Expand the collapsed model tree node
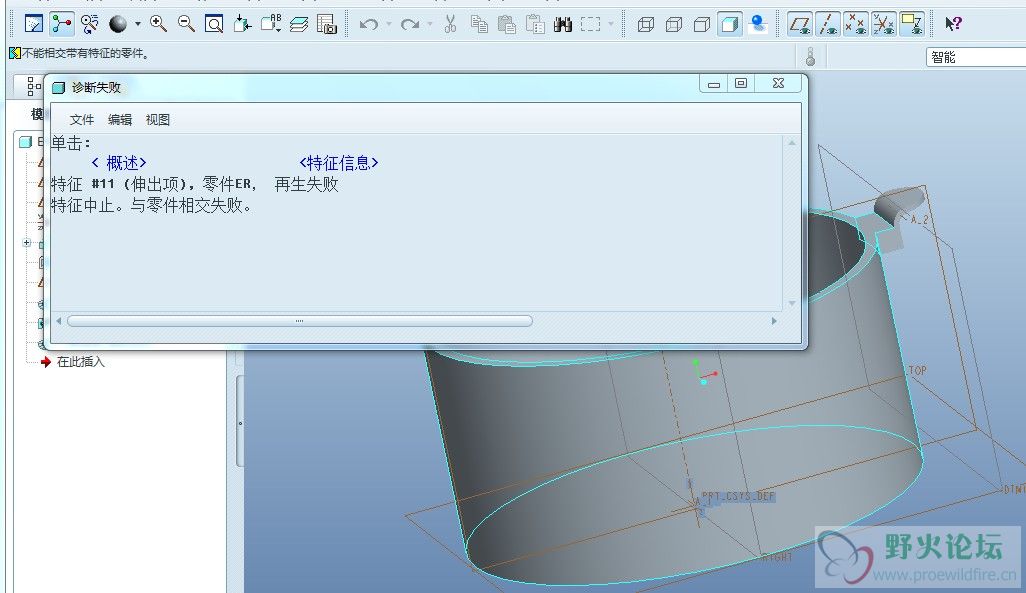Image resolution: width=1026 pixels, height=593 pixels. click(27, 243)
